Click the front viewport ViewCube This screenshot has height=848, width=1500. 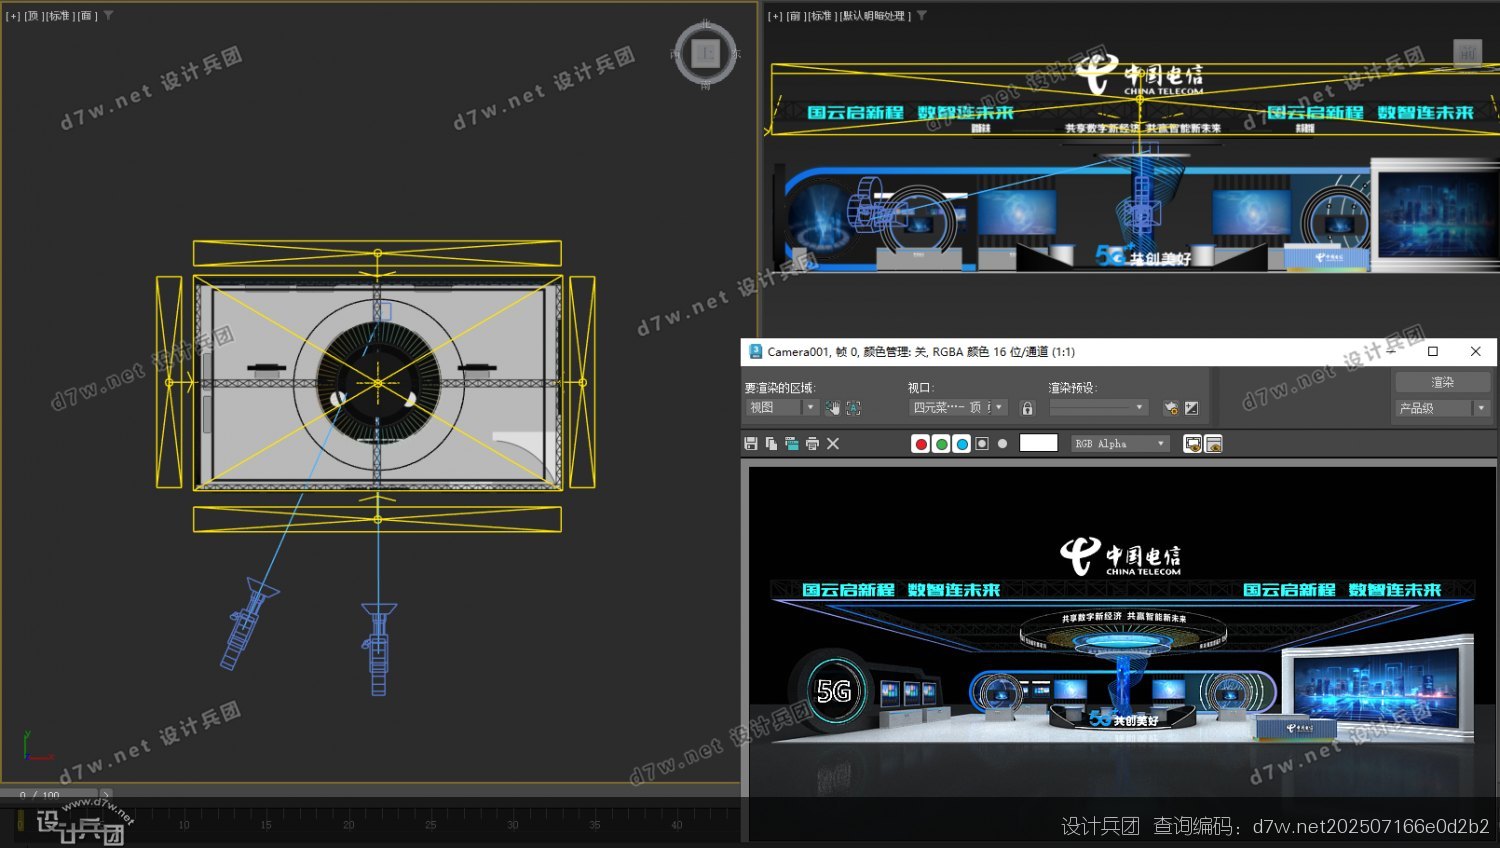point(1467,53)
